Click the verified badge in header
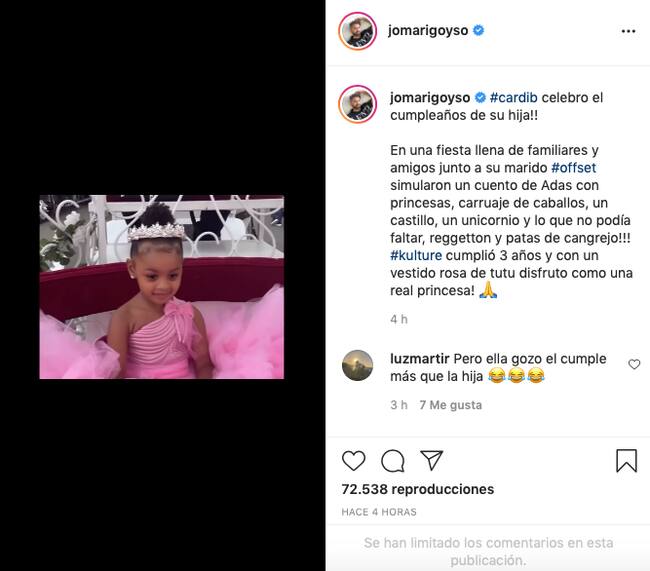Screen dimensions: 650x571 point(478,30)
